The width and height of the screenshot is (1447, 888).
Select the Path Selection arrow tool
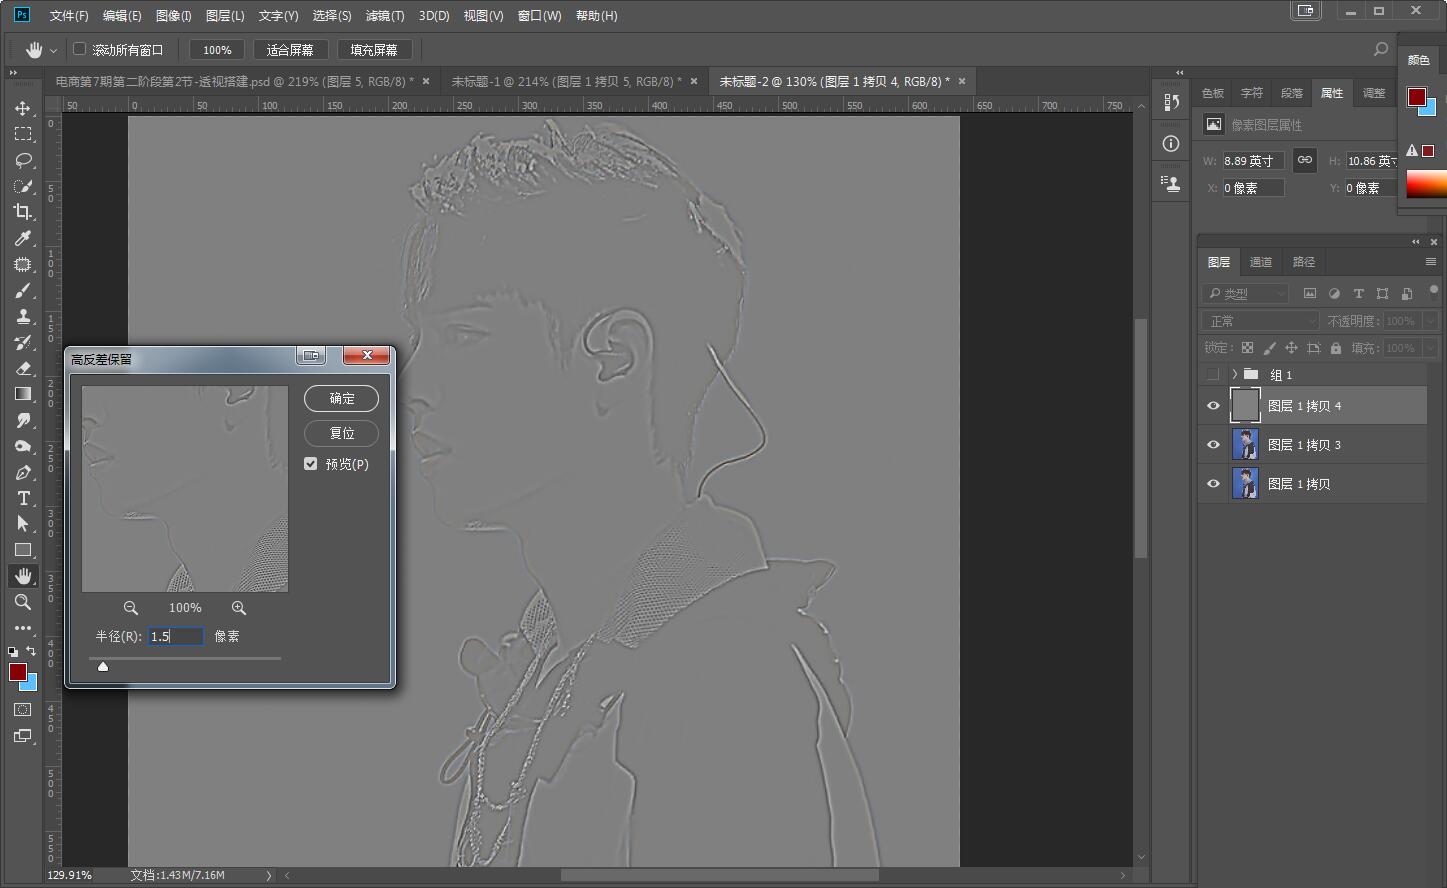pyautogui.click(x=23, y=524)
